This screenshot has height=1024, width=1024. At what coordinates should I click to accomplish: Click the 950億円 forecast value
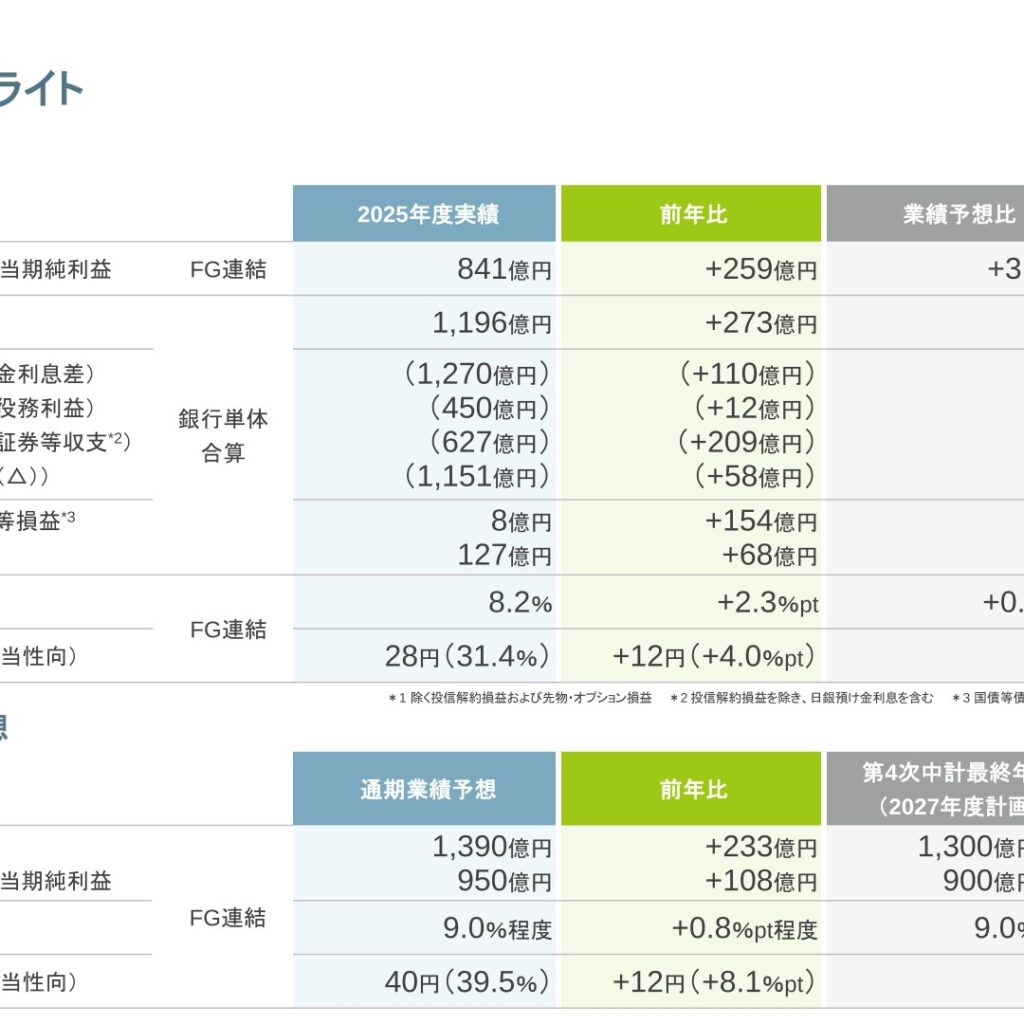tap(504, 881)
